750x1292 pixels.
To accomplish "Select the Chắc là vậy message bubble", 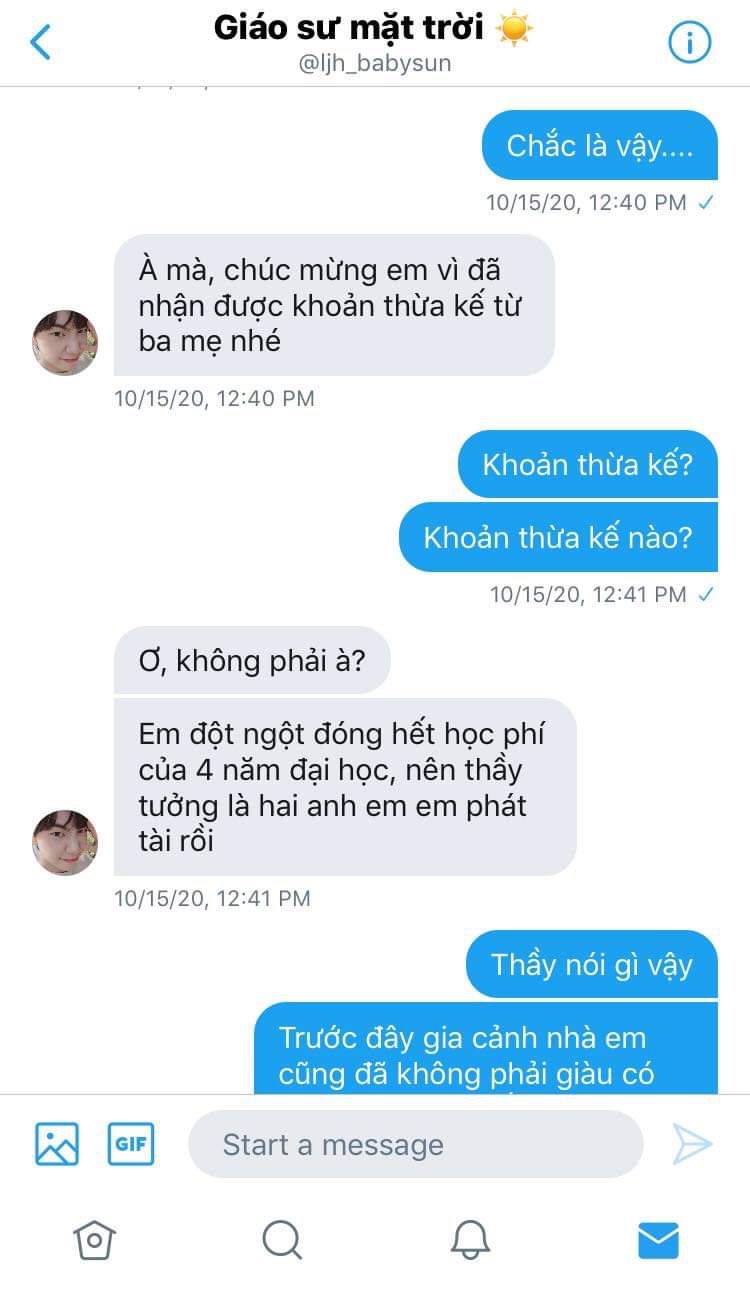I will (x=600, y=145).
